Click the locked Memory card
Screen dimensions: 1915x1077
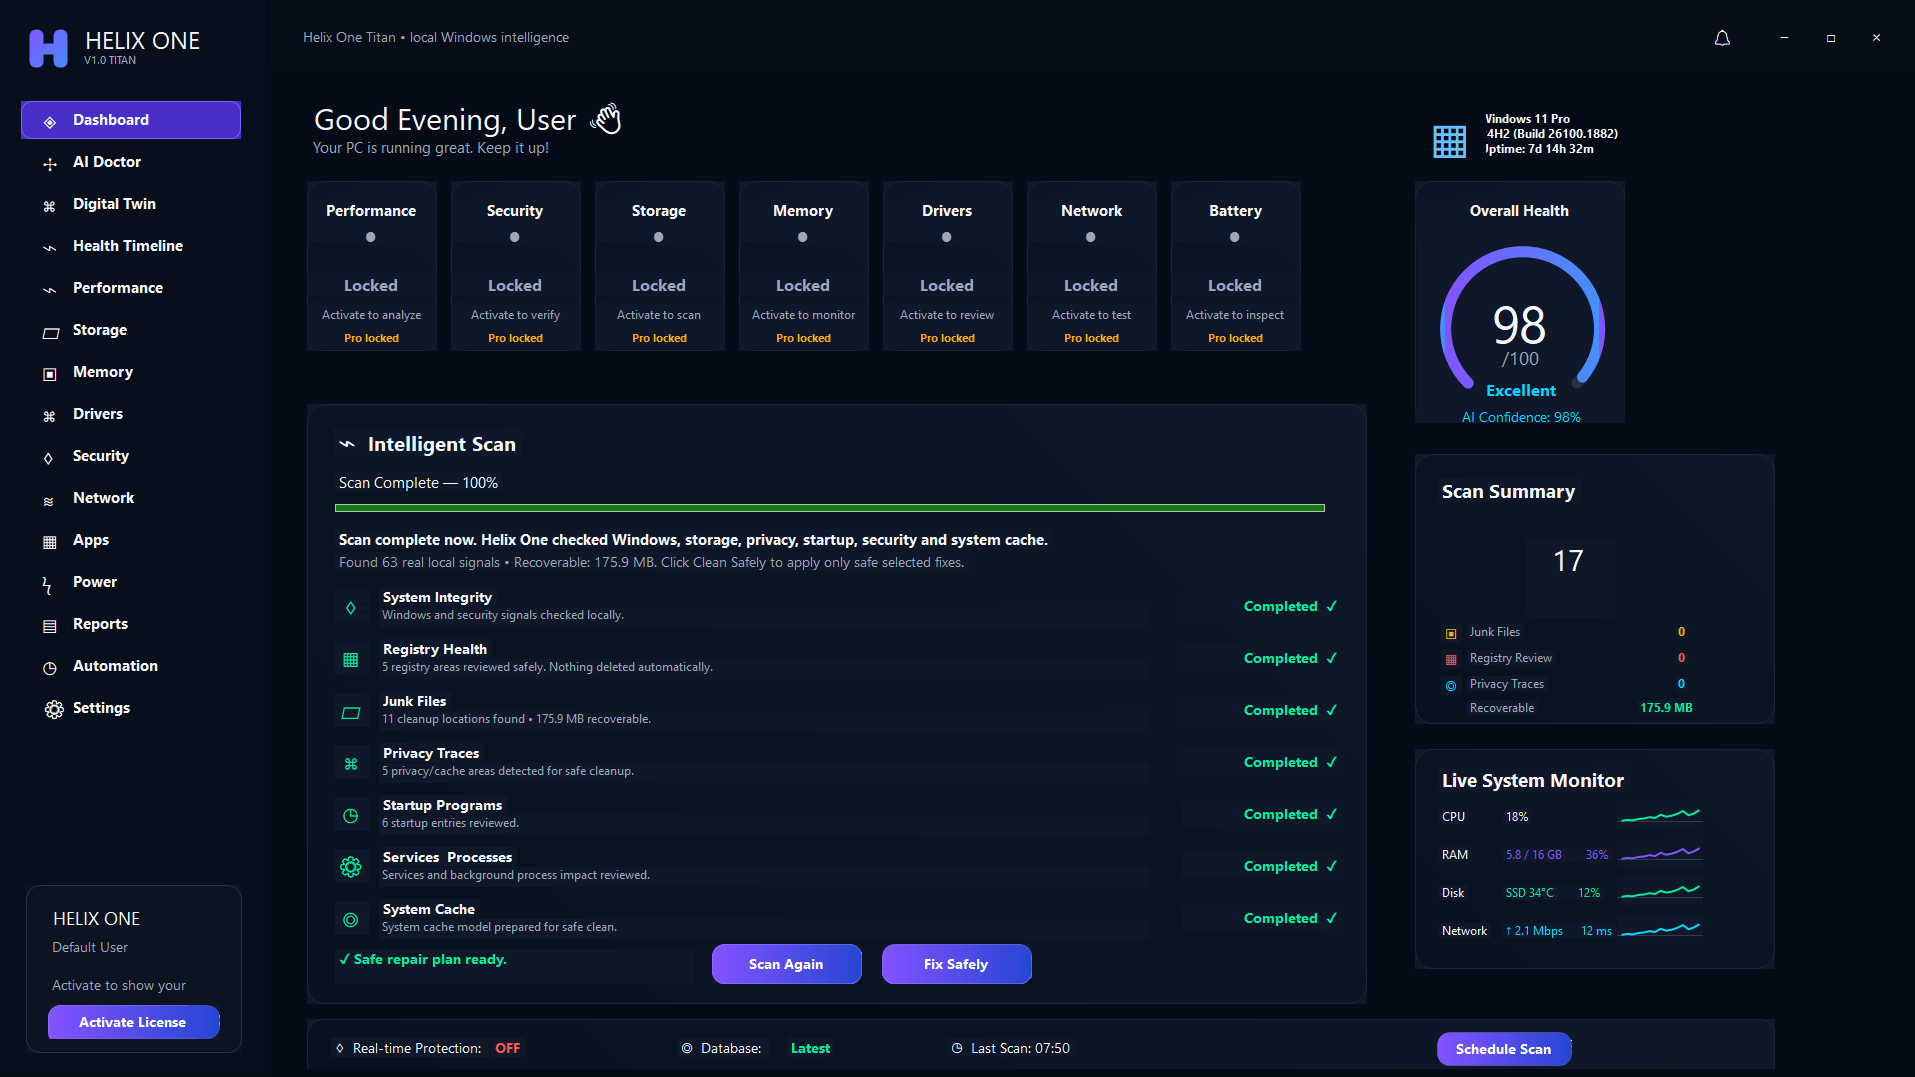(803, 266)
